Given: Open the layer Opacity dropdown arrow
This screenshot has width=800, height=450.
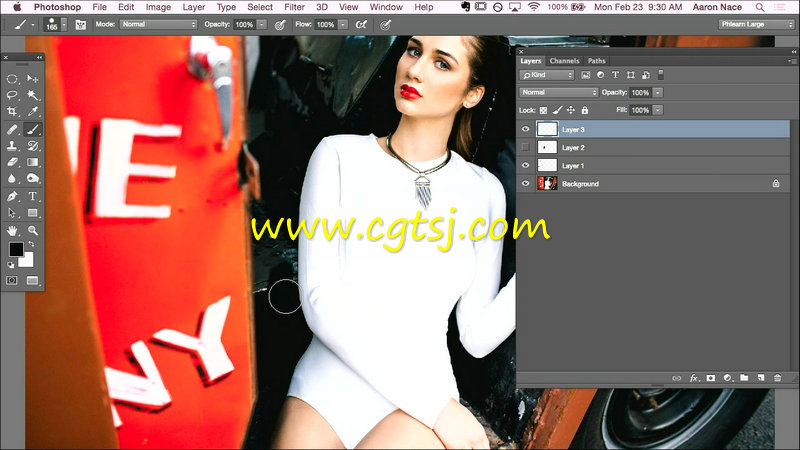Looking at the screenshot, I should point(658,92).
